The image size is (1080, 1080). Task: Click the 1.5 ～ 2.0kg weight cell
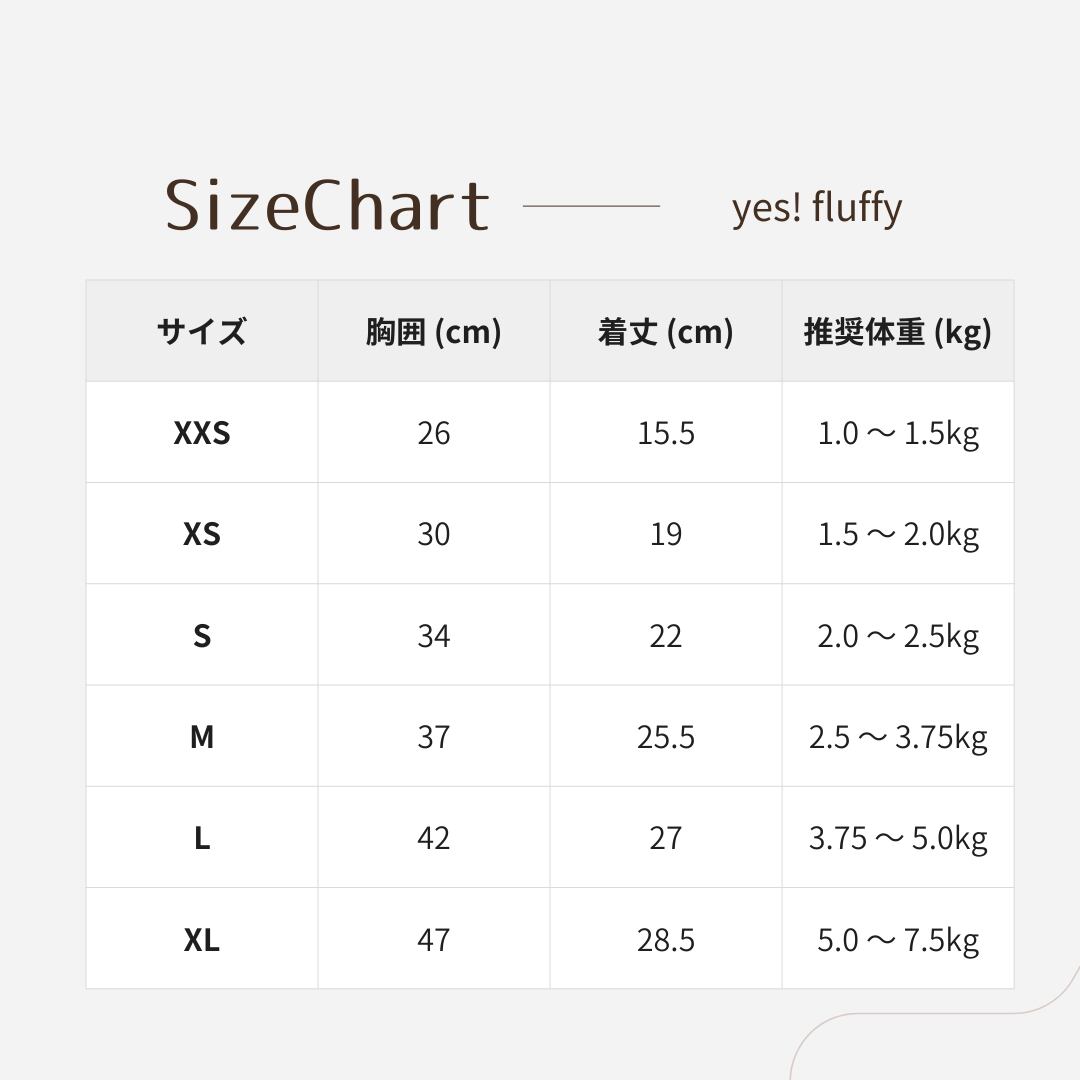[897, 534]
